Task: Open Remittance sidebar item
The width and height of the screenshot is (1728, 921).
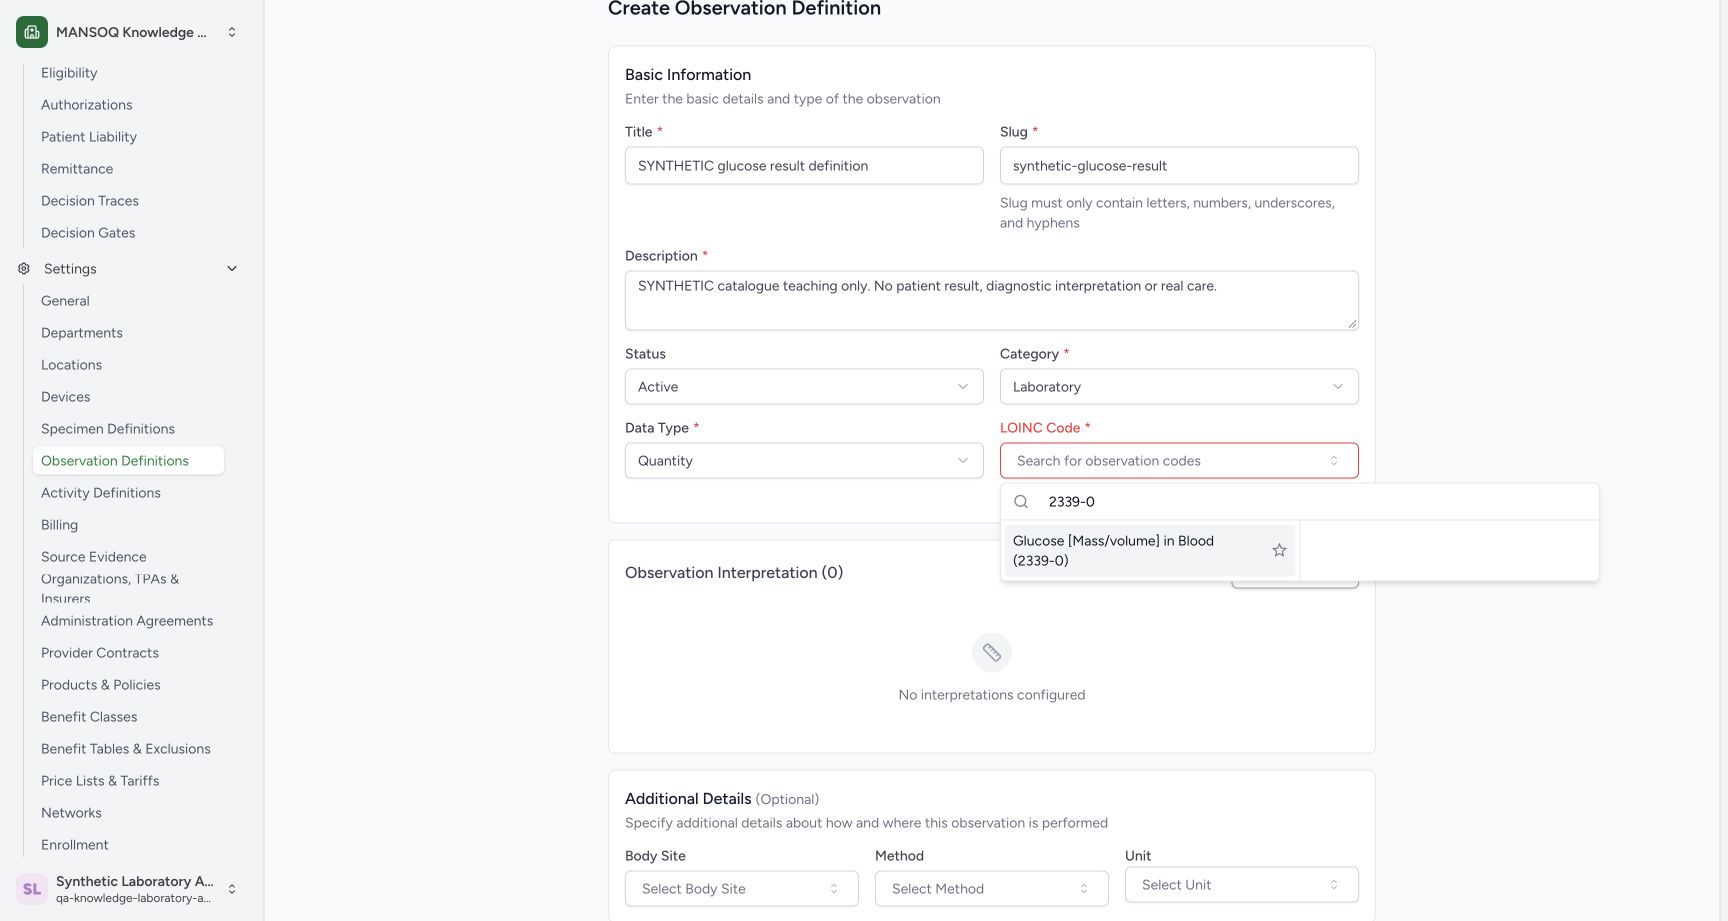Action: click(x=77, y=169)
